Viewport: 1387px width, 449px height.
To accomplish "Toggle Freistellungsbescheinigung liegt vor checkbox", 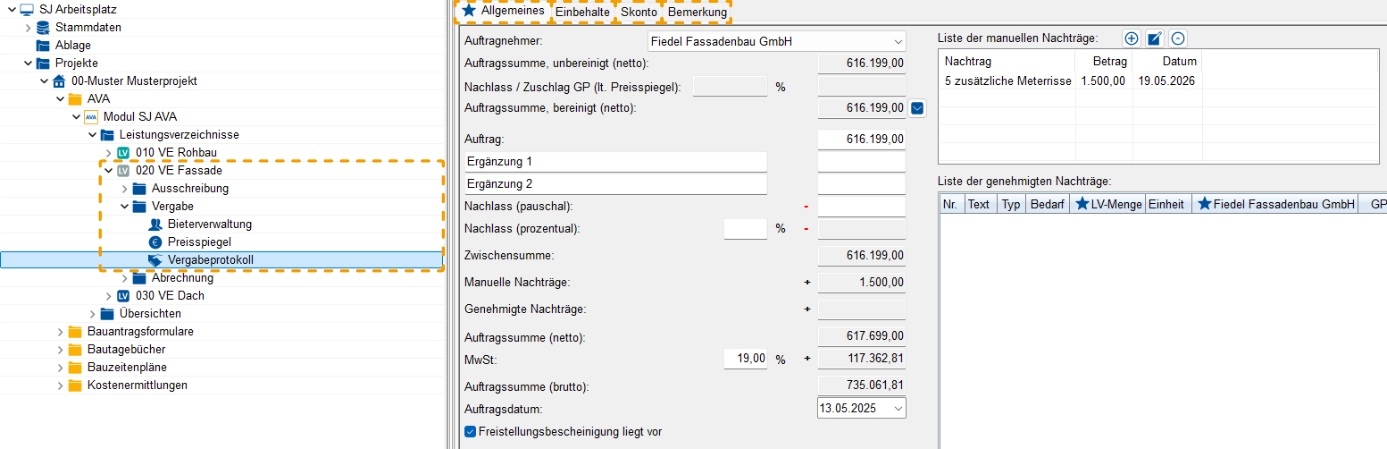I will tap(471, 432).
